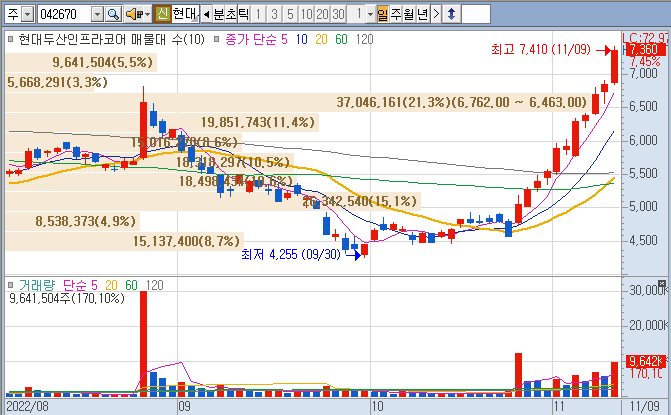Click the blue 10-day moving average label
Image resolution: width=671 pixels, height=415 pixels.
click(301, 39)
